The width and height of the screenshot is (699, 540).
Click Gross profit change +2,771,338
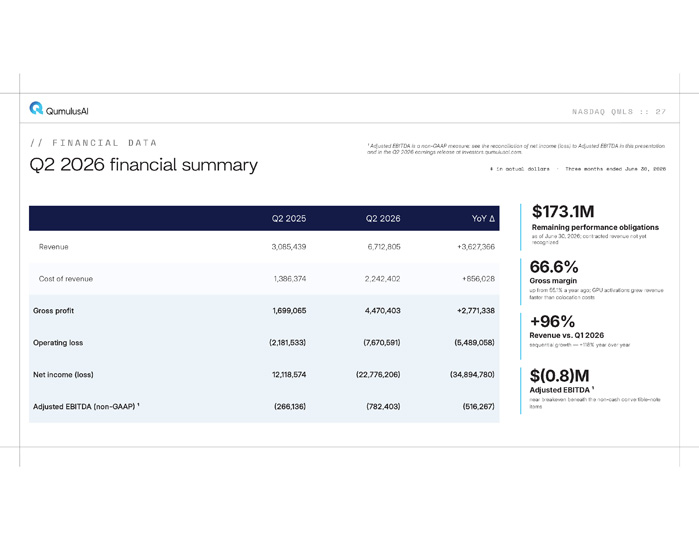(476, 311)
